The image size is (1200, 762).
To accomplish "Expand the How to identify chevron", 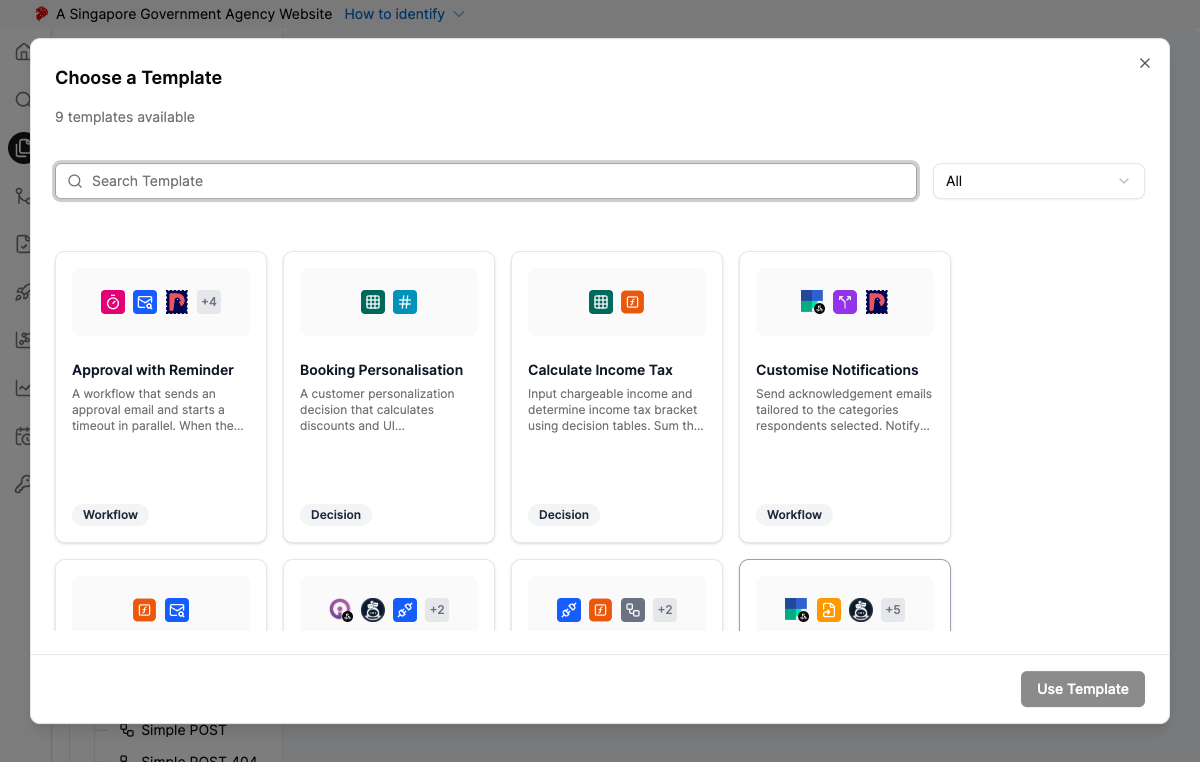I will click(x=459, y=14).
